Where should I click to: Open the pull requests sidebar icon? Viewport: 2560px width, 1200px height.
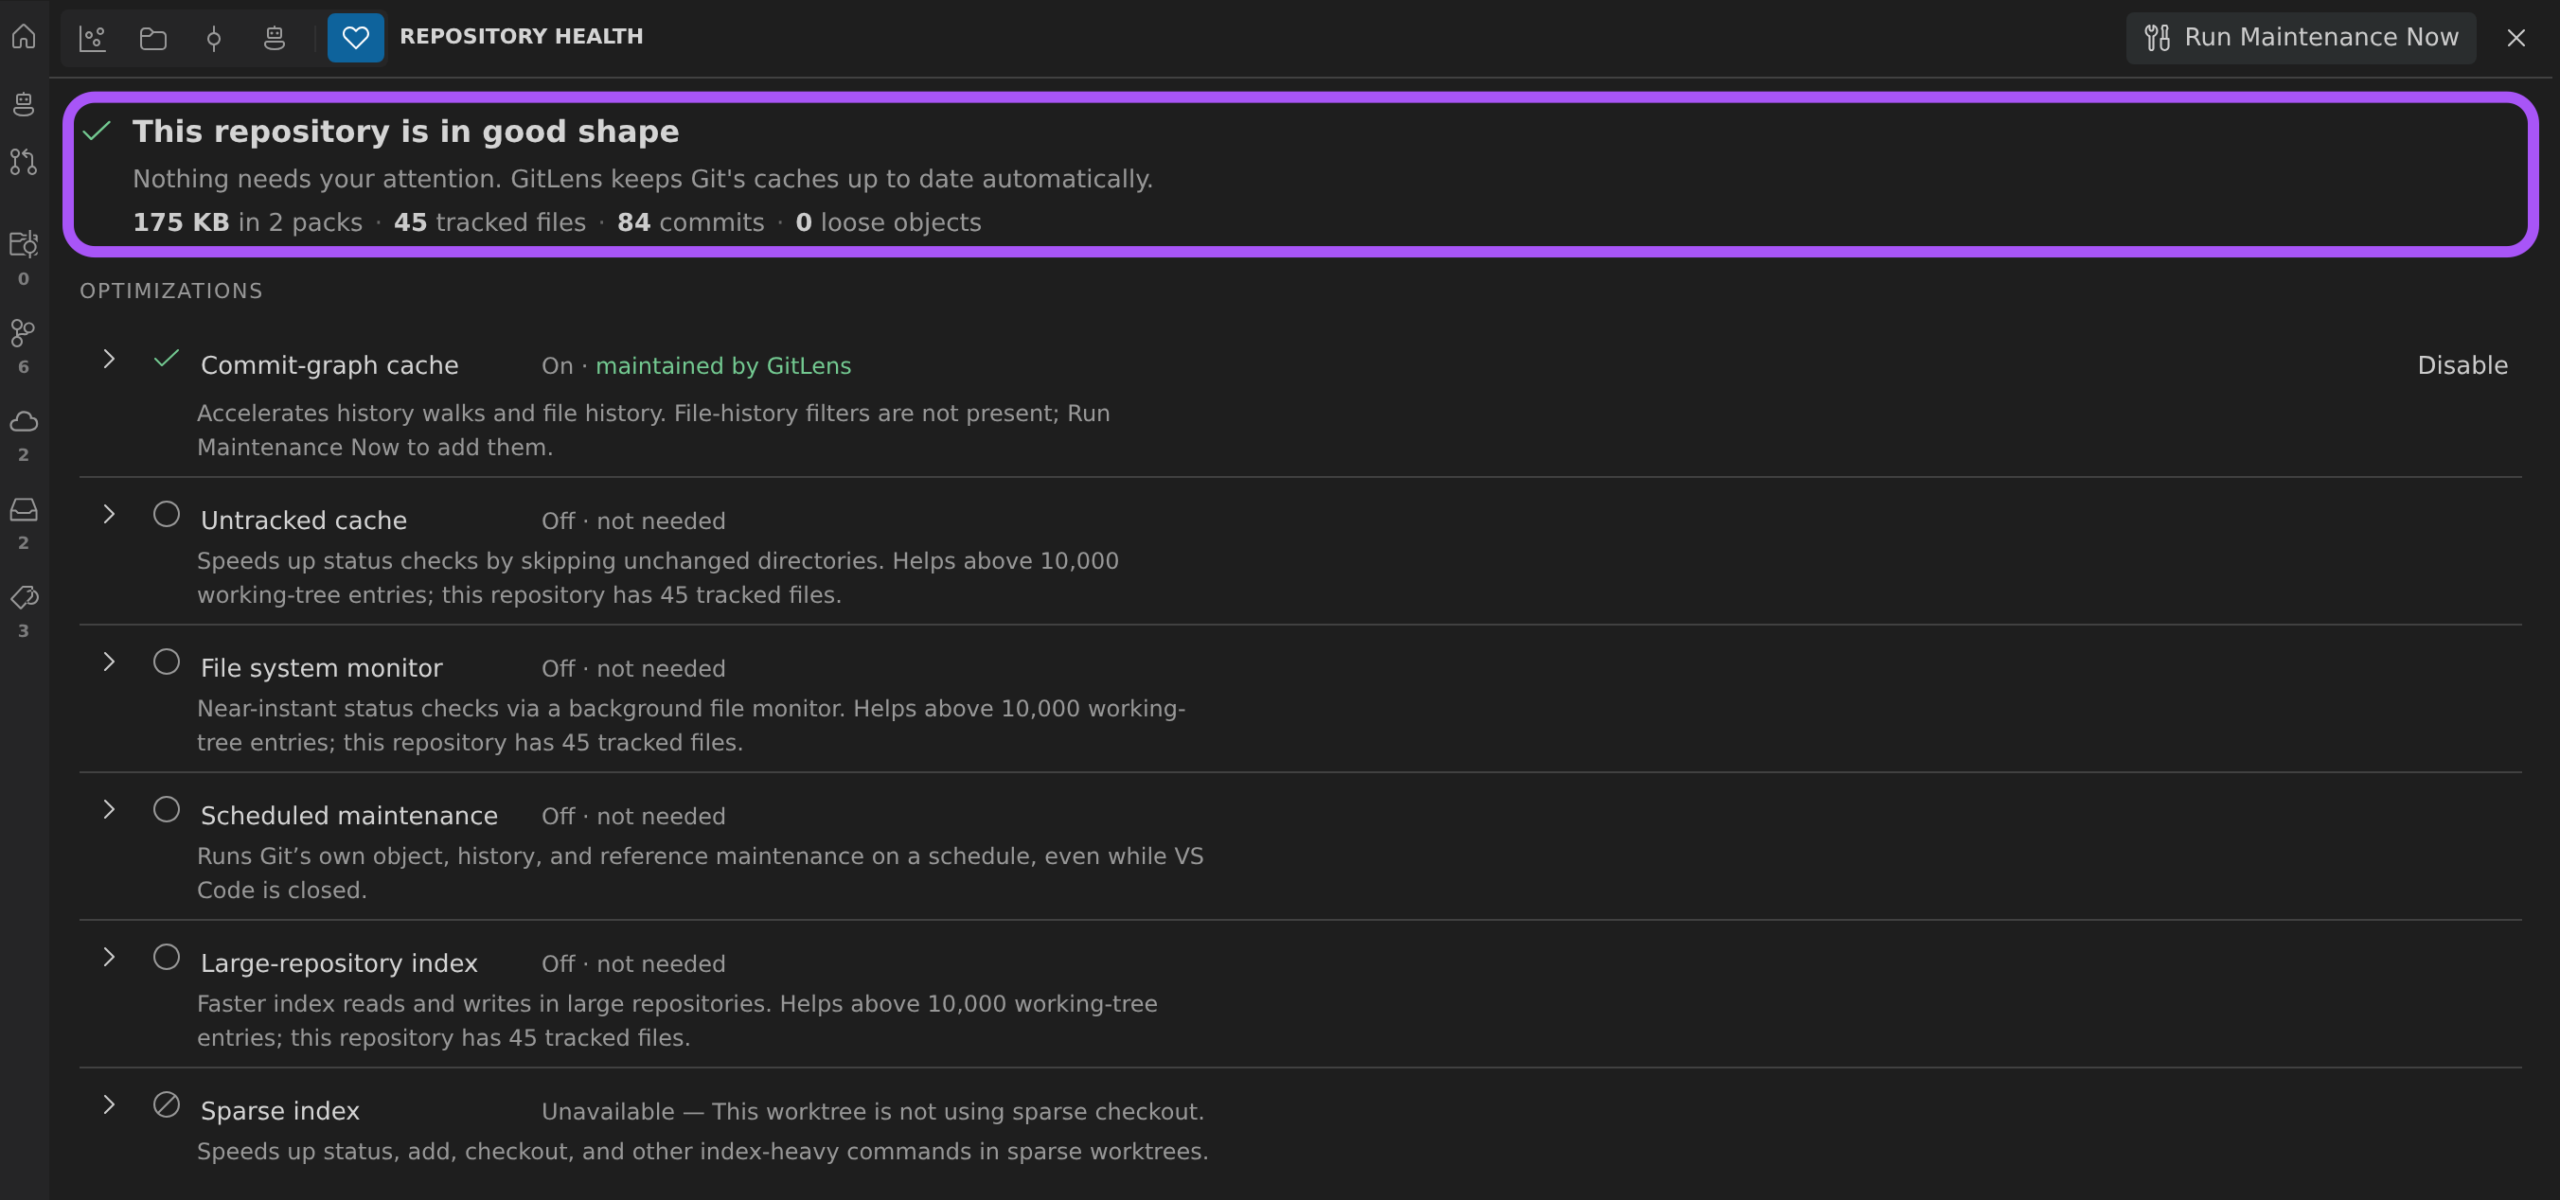pyautogui.click(x=24, y=161)
